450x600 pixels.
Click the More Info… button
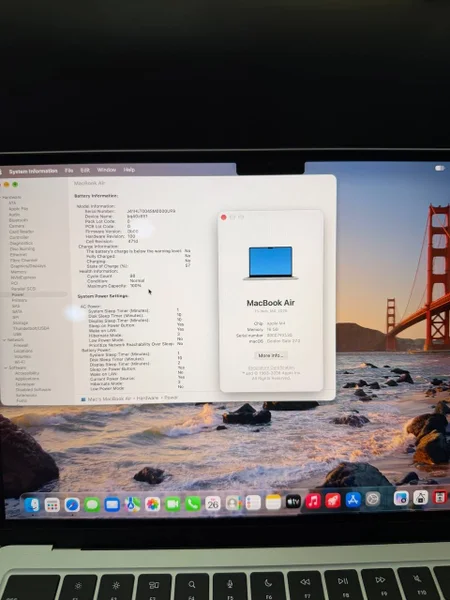point(271,355)
